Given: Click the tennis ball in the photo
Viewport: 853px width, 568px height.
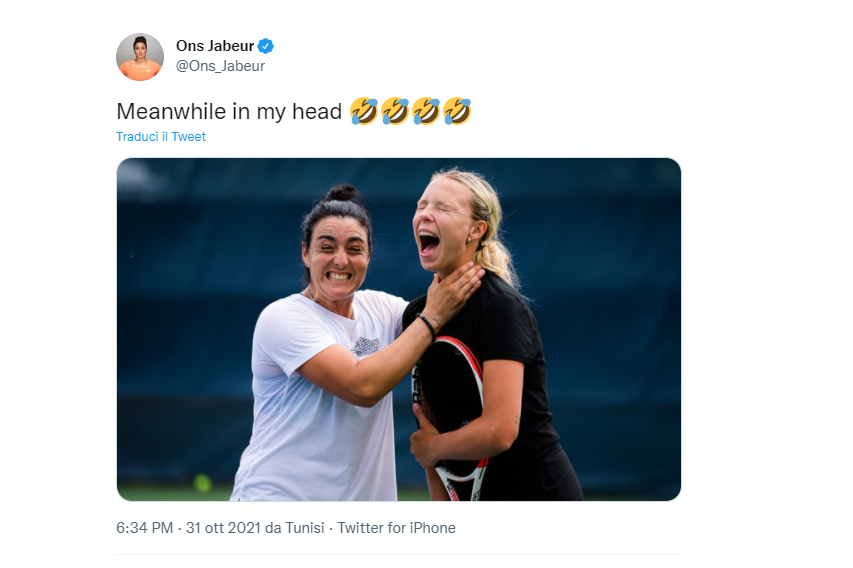Looking at the screenshot, I should tap(203, 484).
